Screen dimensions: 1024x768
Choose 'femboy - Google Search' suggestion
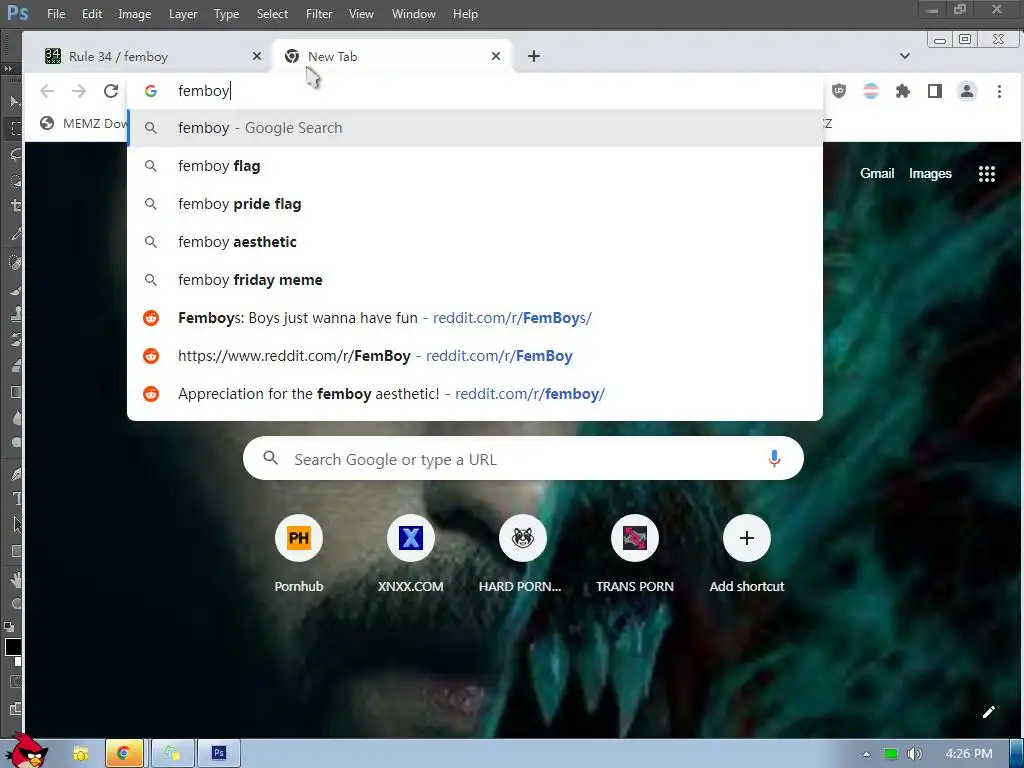click(475, 128)
